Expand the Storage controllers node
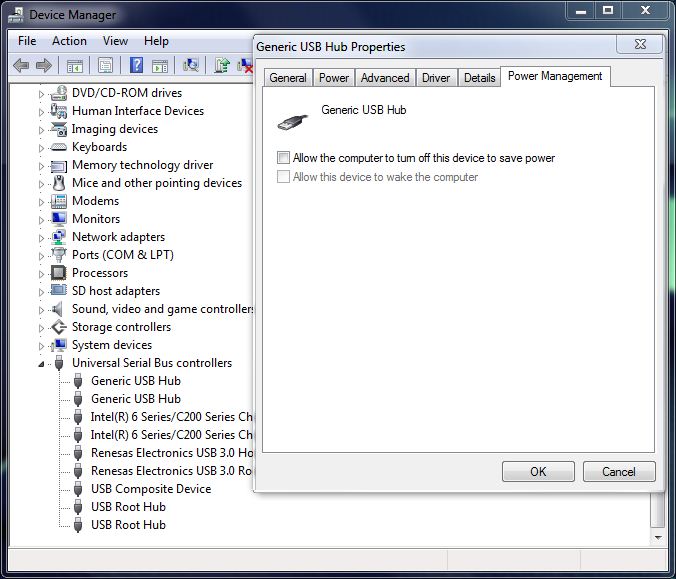Image resolution: width=676 pixels, height=579 pixels. (x=41, y=328)
